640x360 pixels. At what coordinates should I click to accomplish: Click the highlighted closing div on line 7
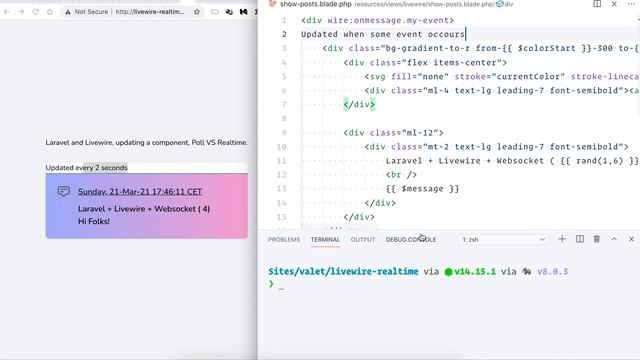[359, 104]
